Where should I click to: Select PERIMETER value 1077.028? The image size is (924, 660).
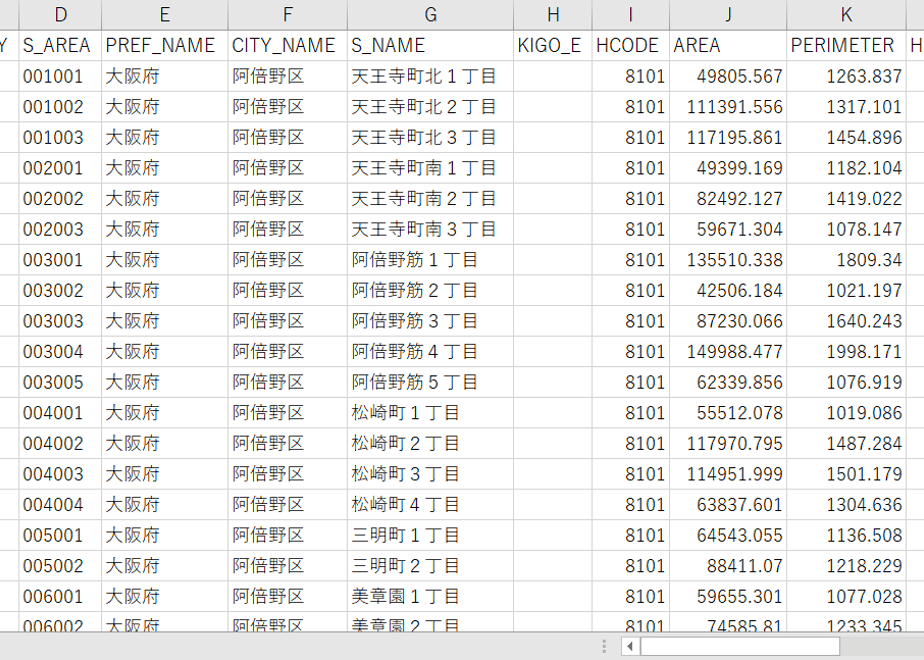click(x=846, y=597)
